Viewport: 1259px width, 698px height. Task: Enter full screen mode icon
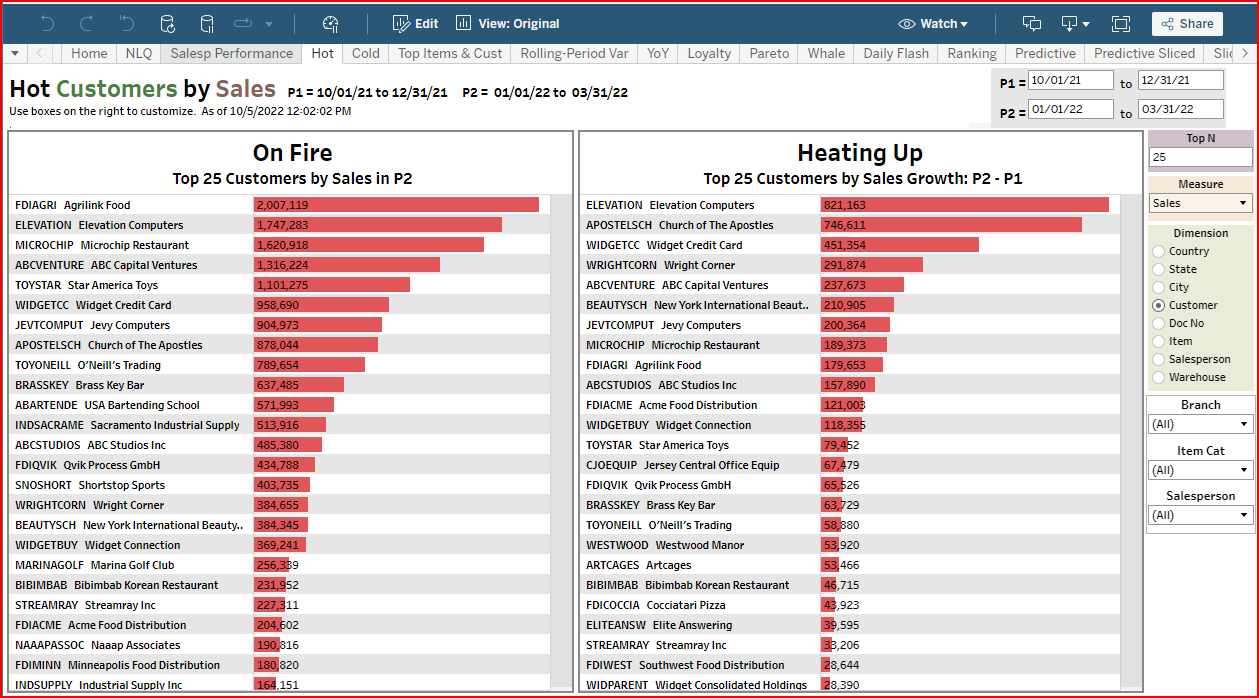point(1120,24)
